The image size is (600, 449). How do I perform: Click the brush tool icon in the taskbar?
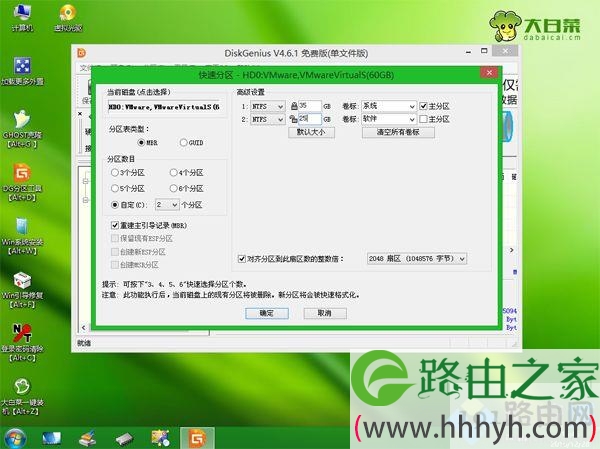coord(87,438)
